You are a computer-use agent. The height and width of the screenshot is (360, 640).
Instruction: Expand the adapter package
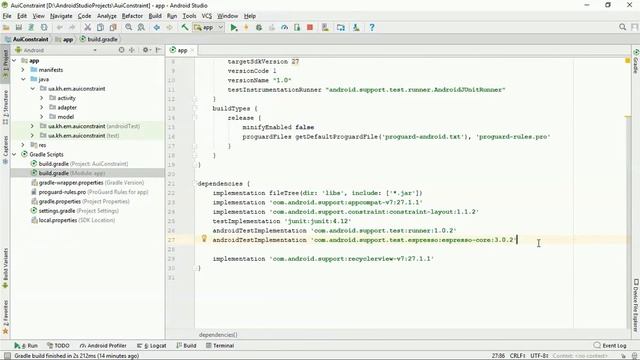coord(42,107)
